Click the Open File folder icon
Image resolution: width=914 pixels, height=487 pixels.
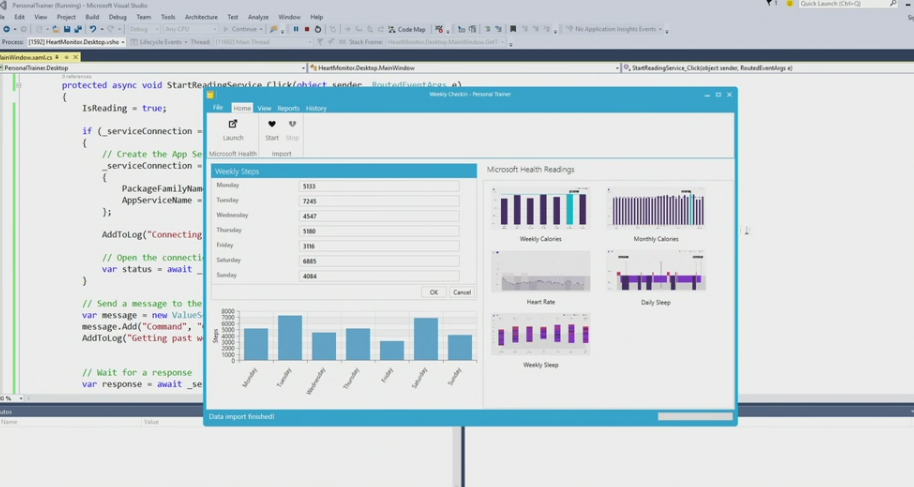click(55, 29)
